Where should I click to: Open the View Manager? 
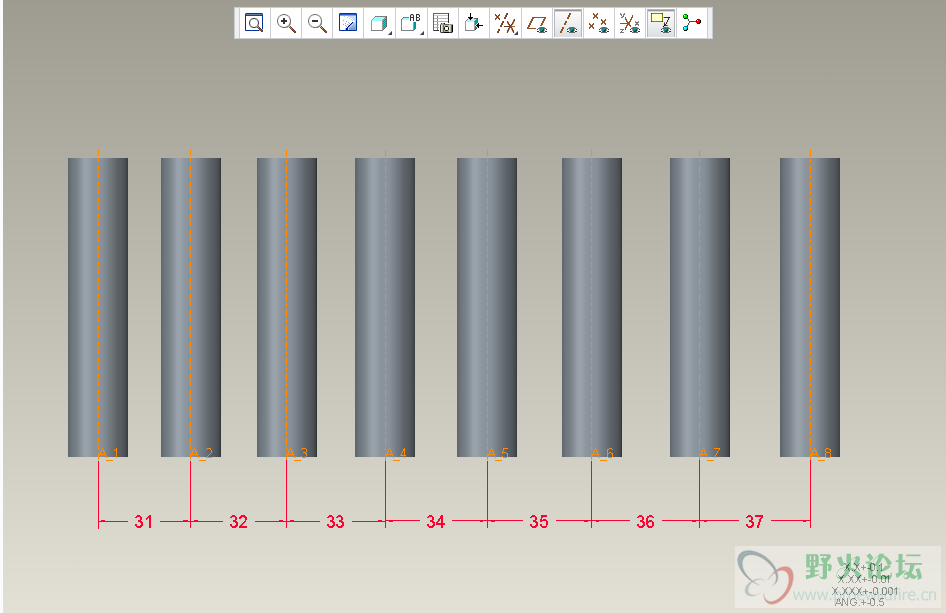coord(443,23)
